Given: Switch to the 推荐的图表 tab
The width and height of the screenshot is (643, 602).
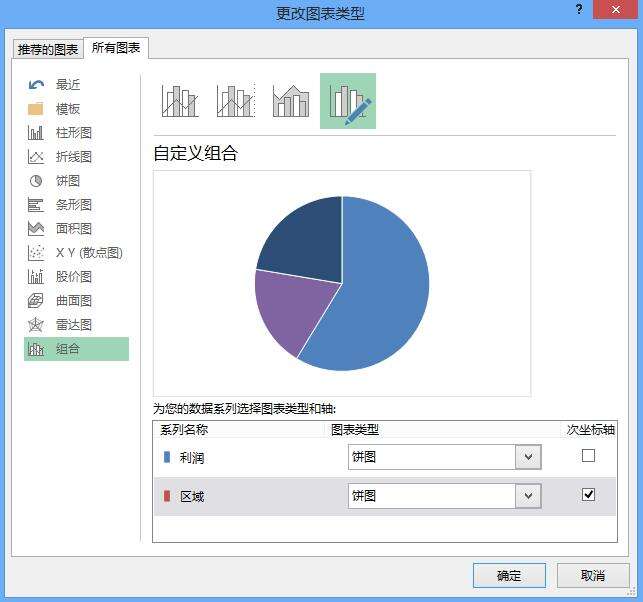Looking at the screenshot, I should pos(48,50).
